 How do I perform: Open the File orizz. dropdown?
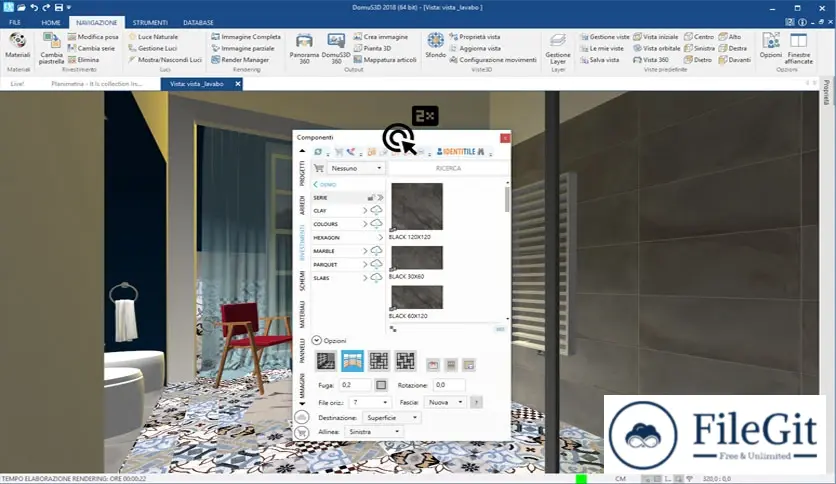click(369, 402)
